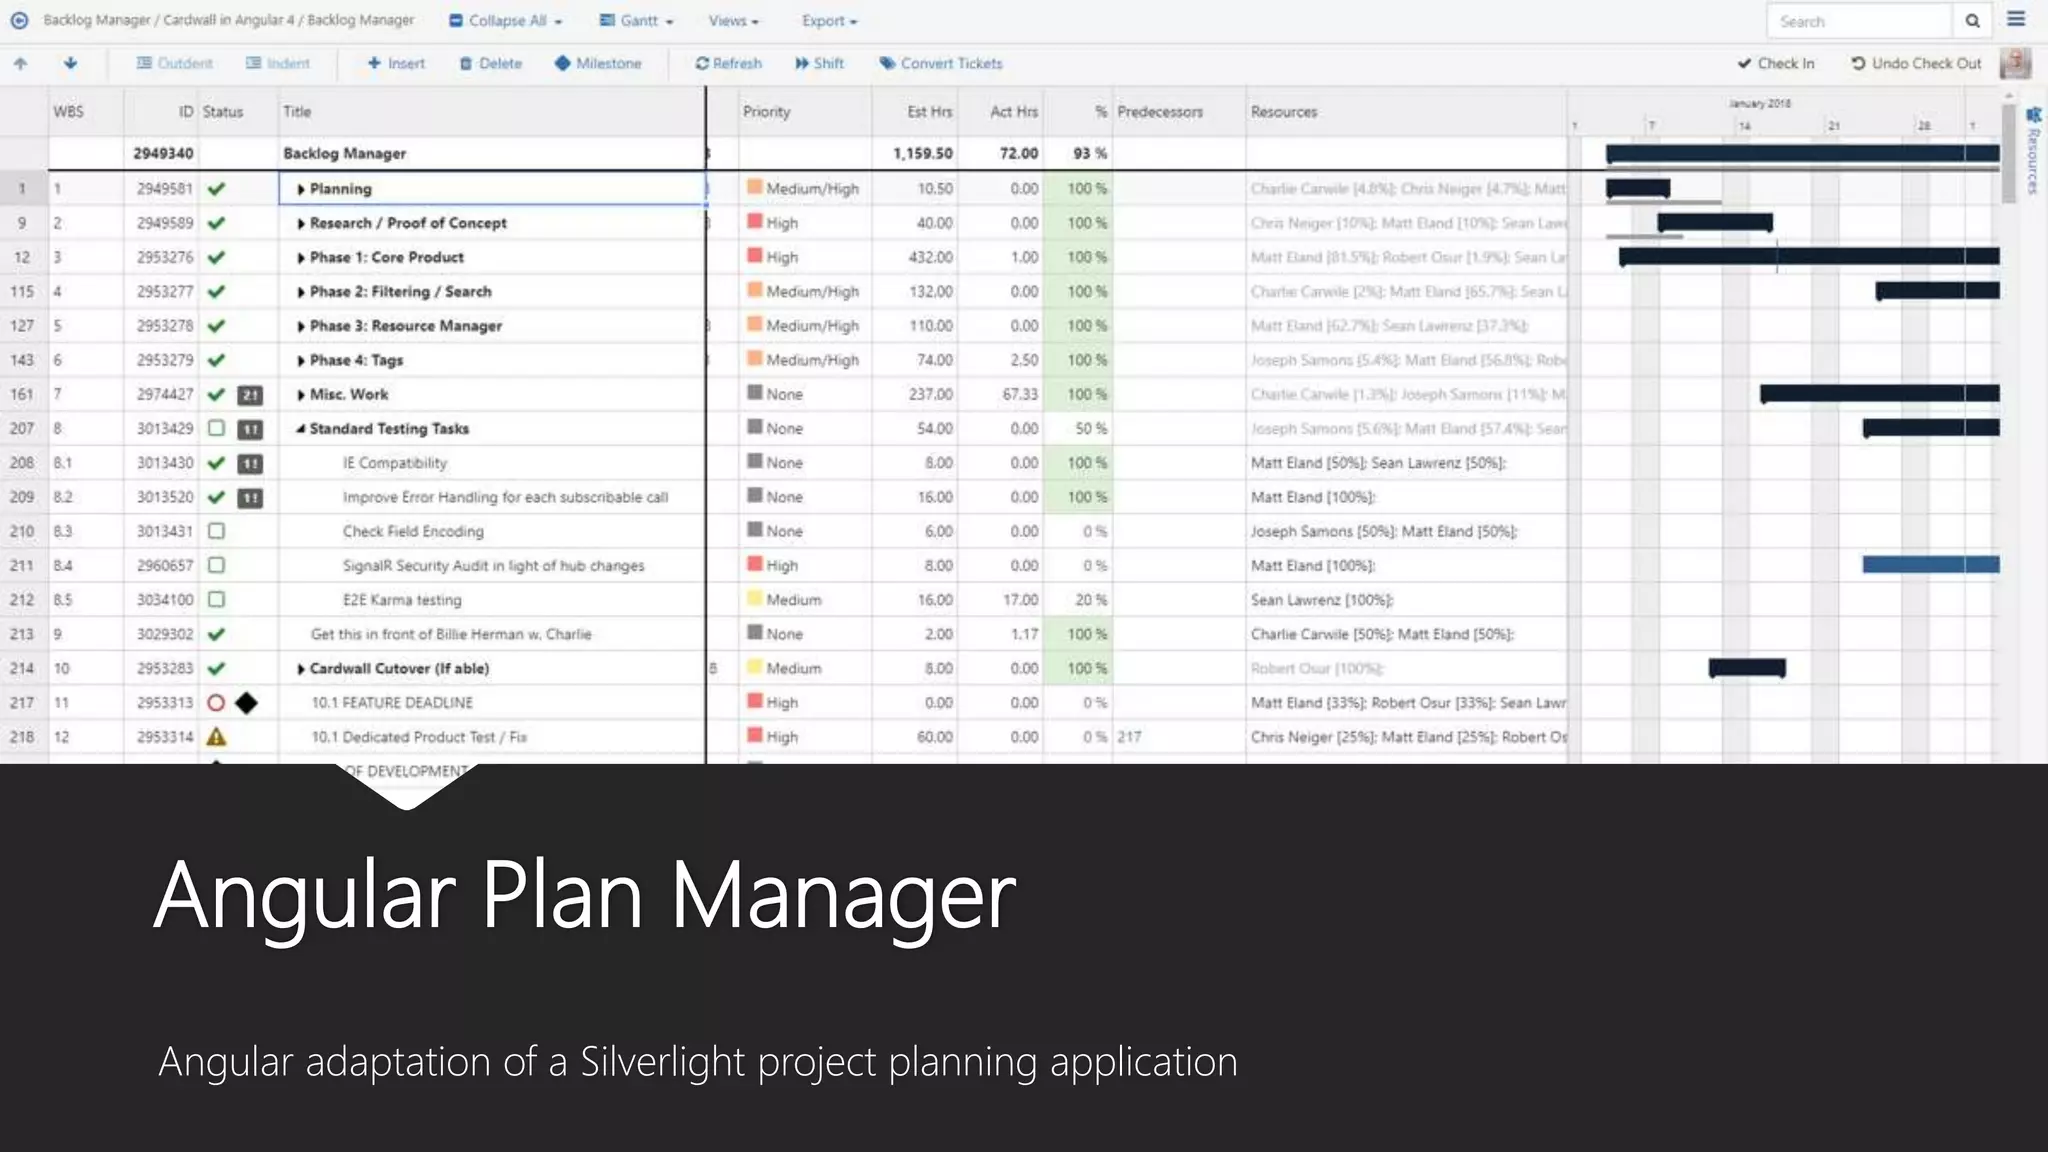Viewport: 2048px width, 1152px height.
Task: Expand Phase 4: Tags
Action: (300, 360)
